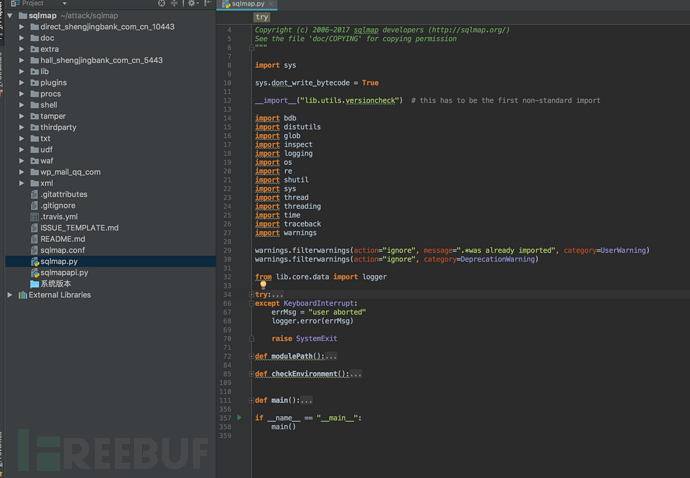
Task: Select the 系统版本 folder icon
Action: tap(34, 284)
